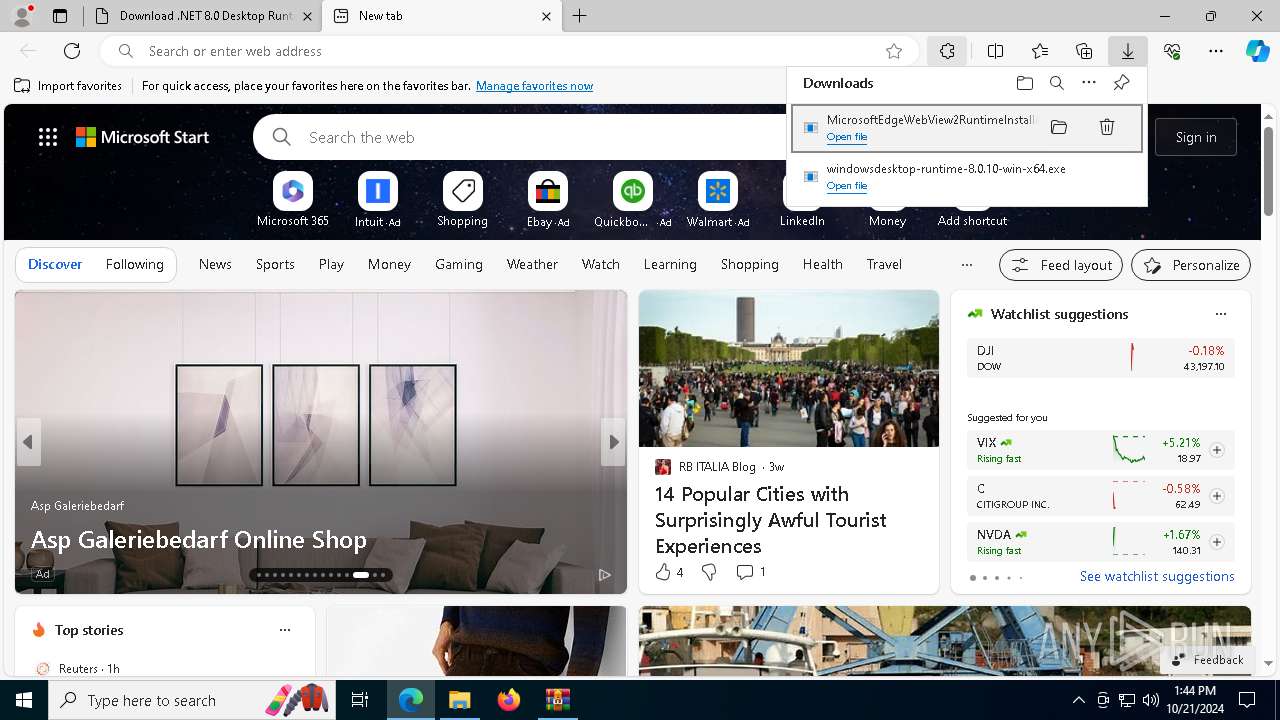The image size is (1280, 720).
Task: Click the Downloads toolbar icon
Action: click(x=1127, y=51)
